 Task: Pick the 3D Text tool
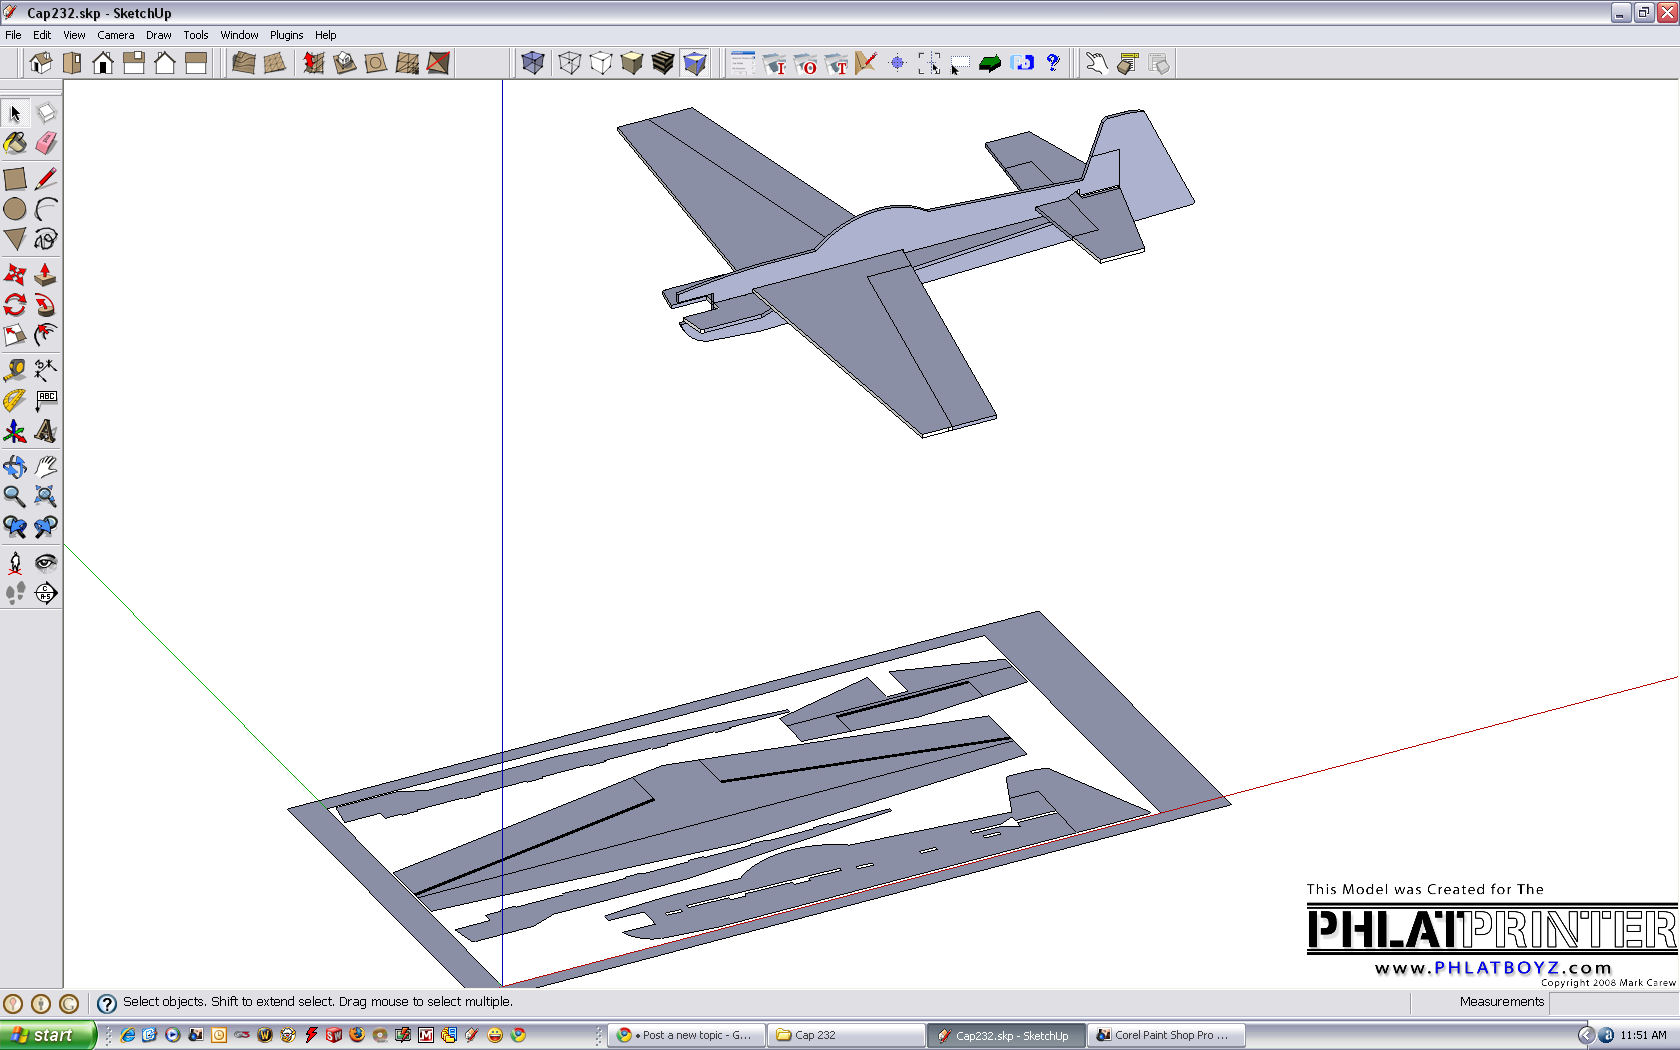point(46,431)
